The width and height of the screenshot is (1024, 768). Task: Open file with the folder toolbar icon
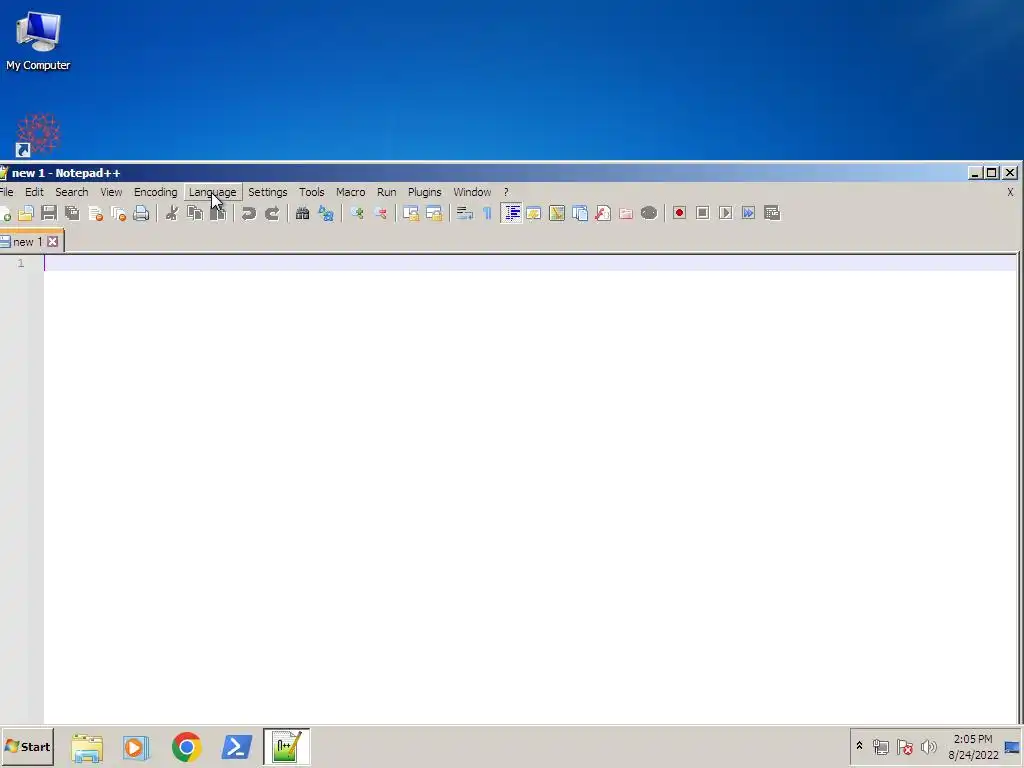(x=25, y=214)
